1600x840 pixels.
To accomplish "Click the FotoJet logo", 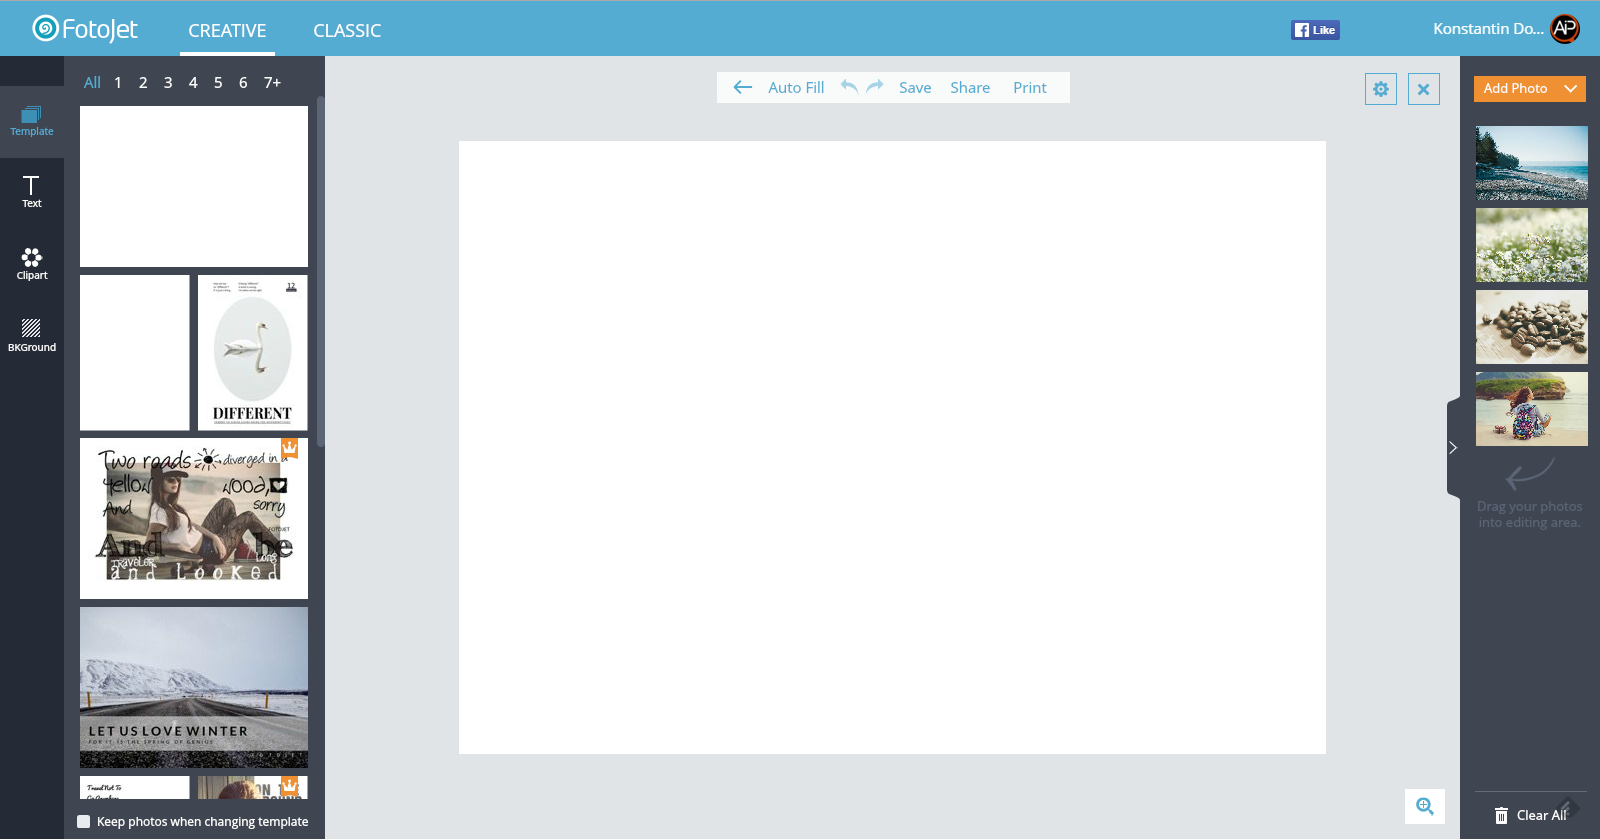I will coord(85,29).
